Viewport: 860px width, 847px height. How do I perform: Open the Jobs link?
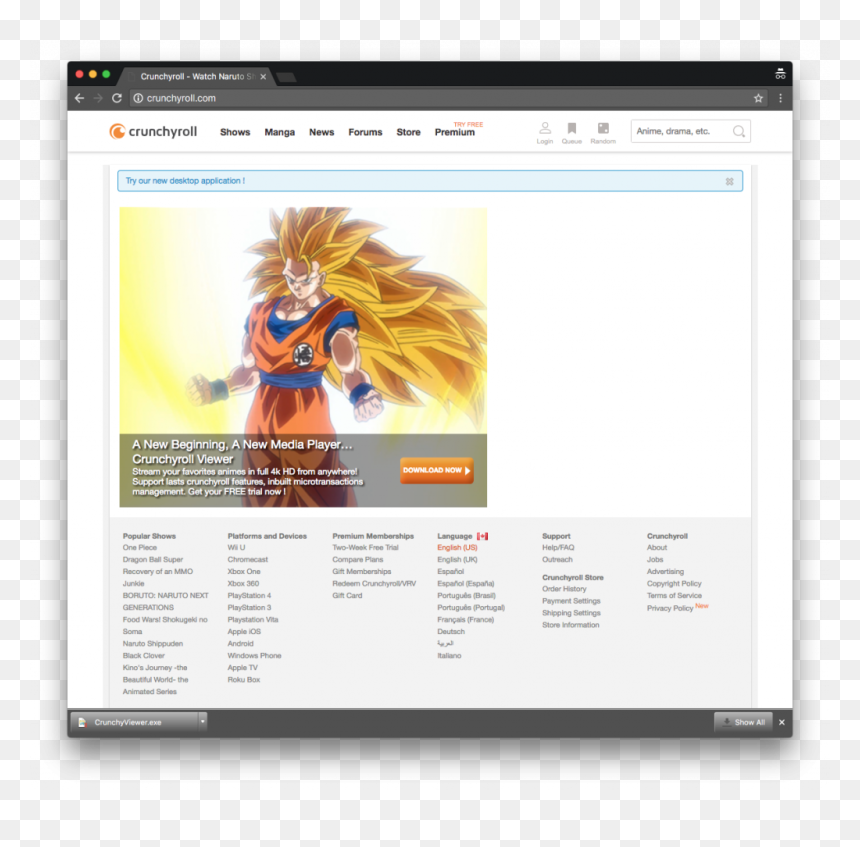655,560
